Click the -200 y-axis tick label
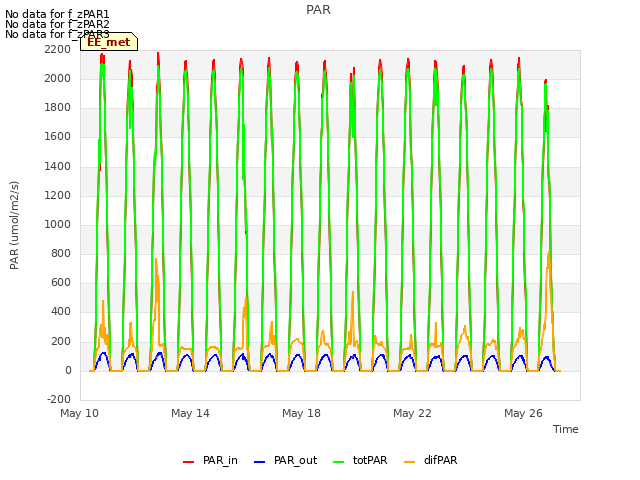640x480 pixels. (59, 399)
